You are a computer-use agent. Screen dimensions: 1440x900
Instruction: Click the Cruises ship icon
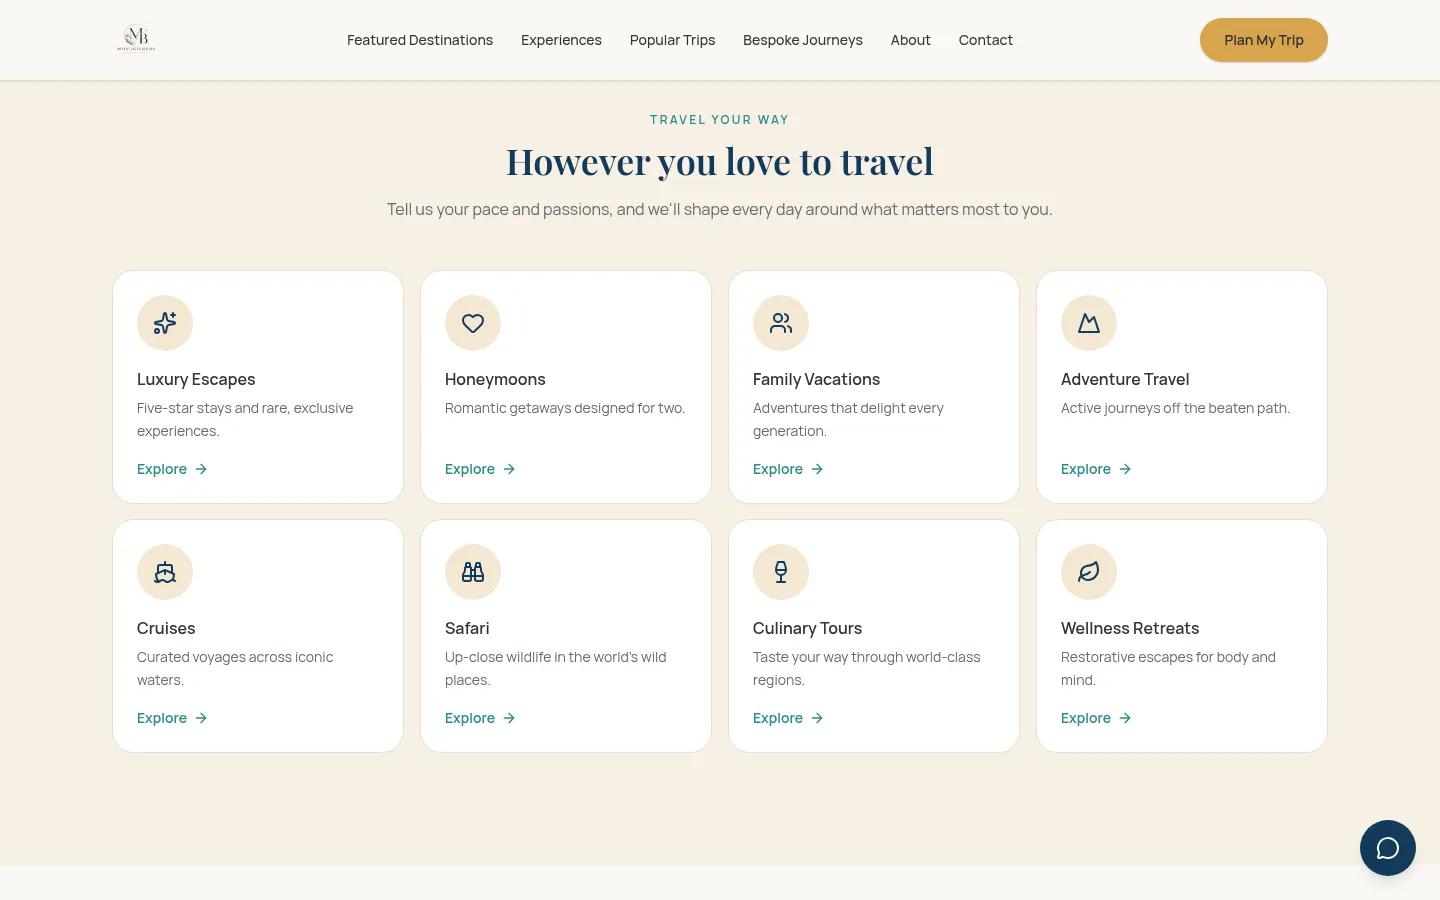(165, 572)
